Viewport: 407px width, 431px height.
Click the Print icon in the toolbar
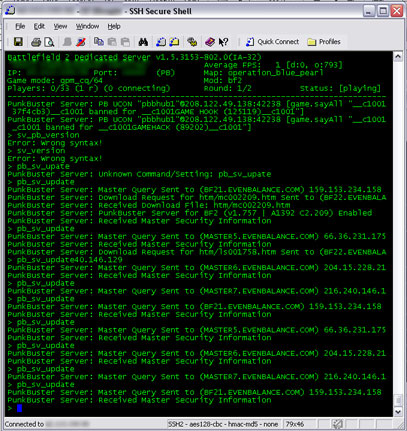click(36, 42)
